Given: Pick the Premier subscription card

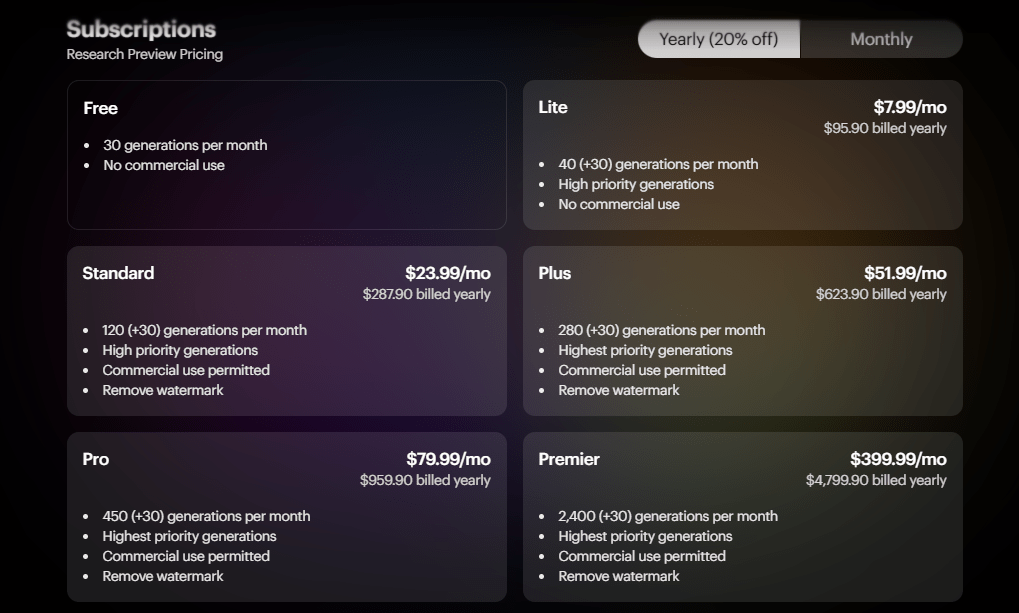Looking at the screenshot, I should (x=743, y=517).
